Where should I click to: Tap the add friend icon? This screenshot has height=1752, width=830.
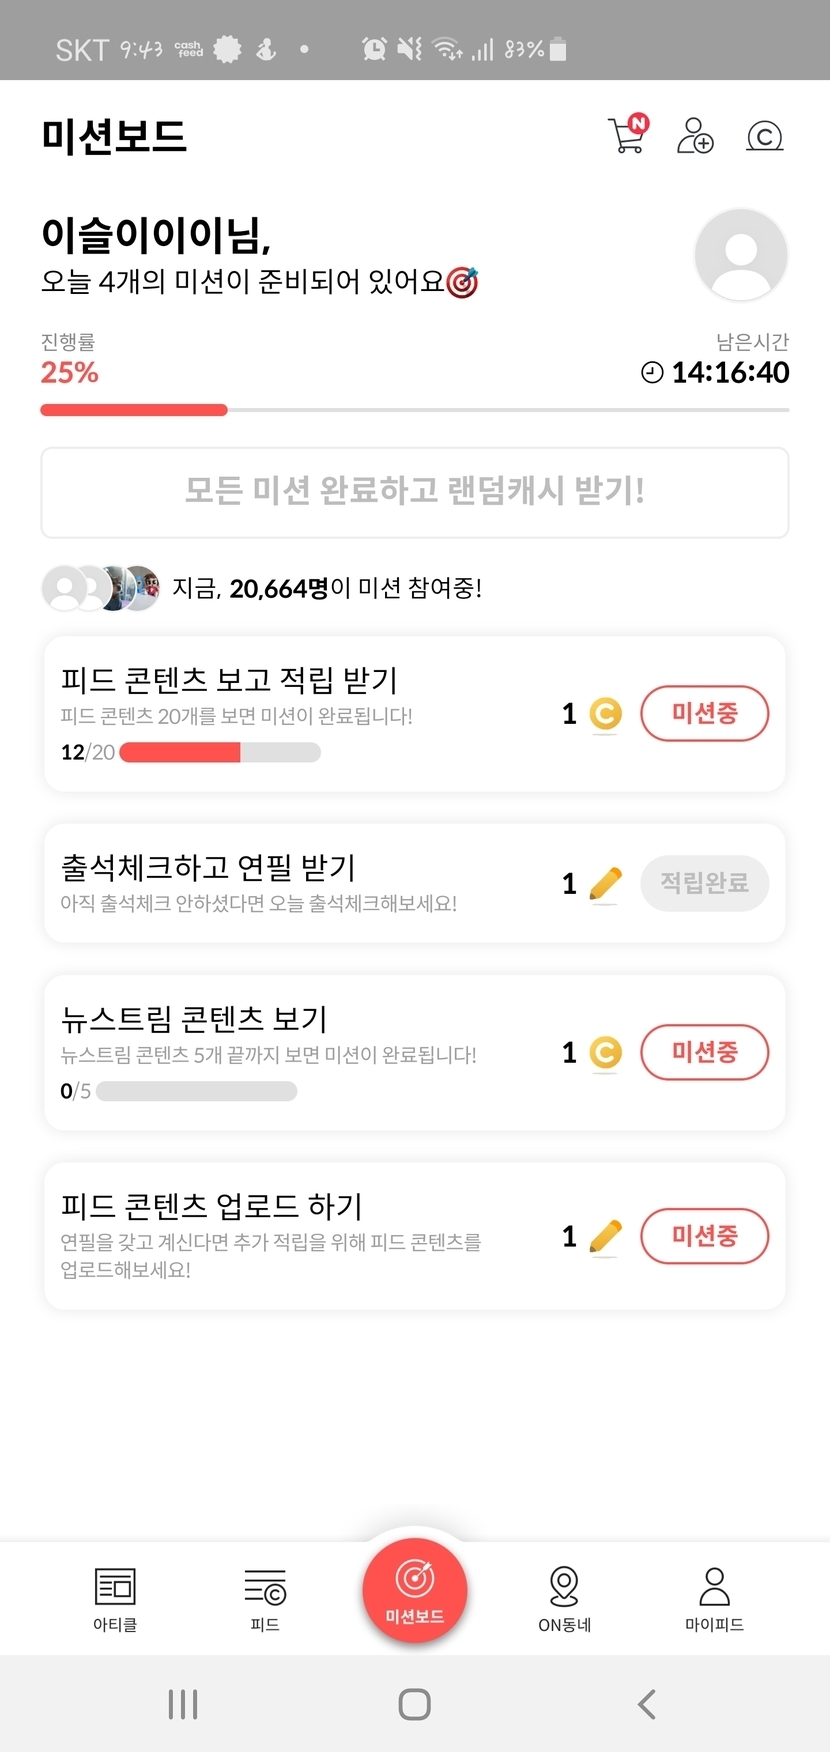pyautogui.click(x=695, y=135)
